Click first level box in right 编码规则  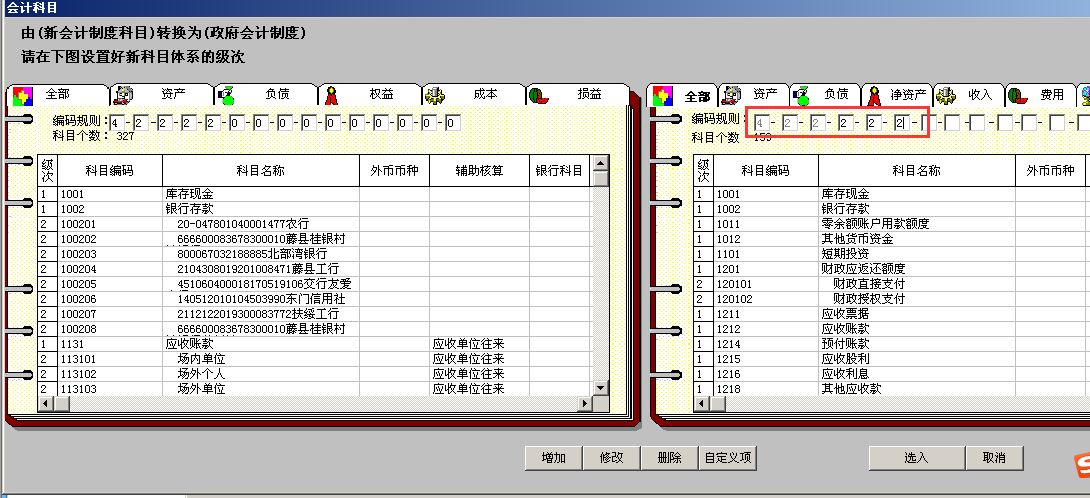tap(762, 123)
